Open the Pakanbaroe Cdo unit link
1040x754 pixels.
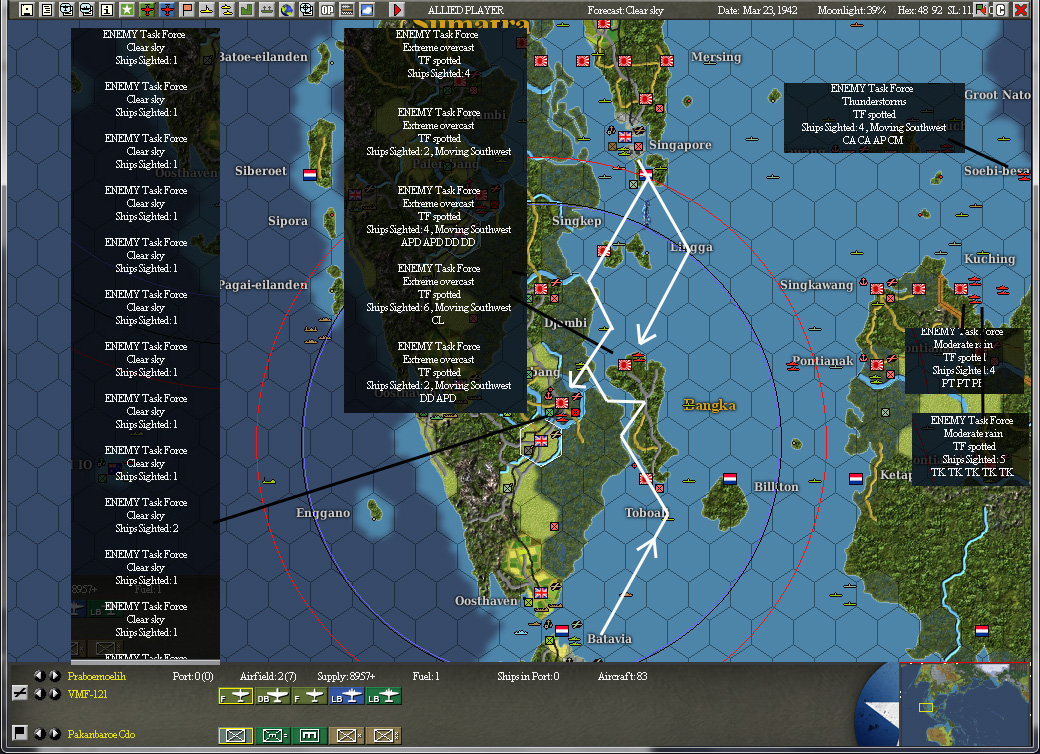point(101,734)
